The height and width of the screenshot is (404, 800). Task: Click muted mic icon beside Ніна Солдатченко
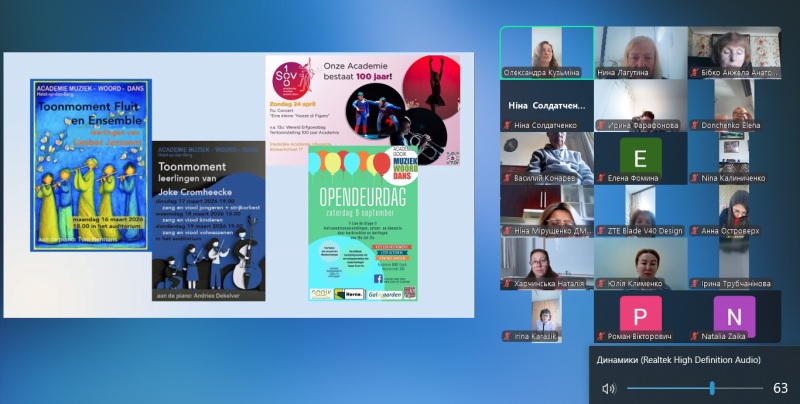coord(507,125)
